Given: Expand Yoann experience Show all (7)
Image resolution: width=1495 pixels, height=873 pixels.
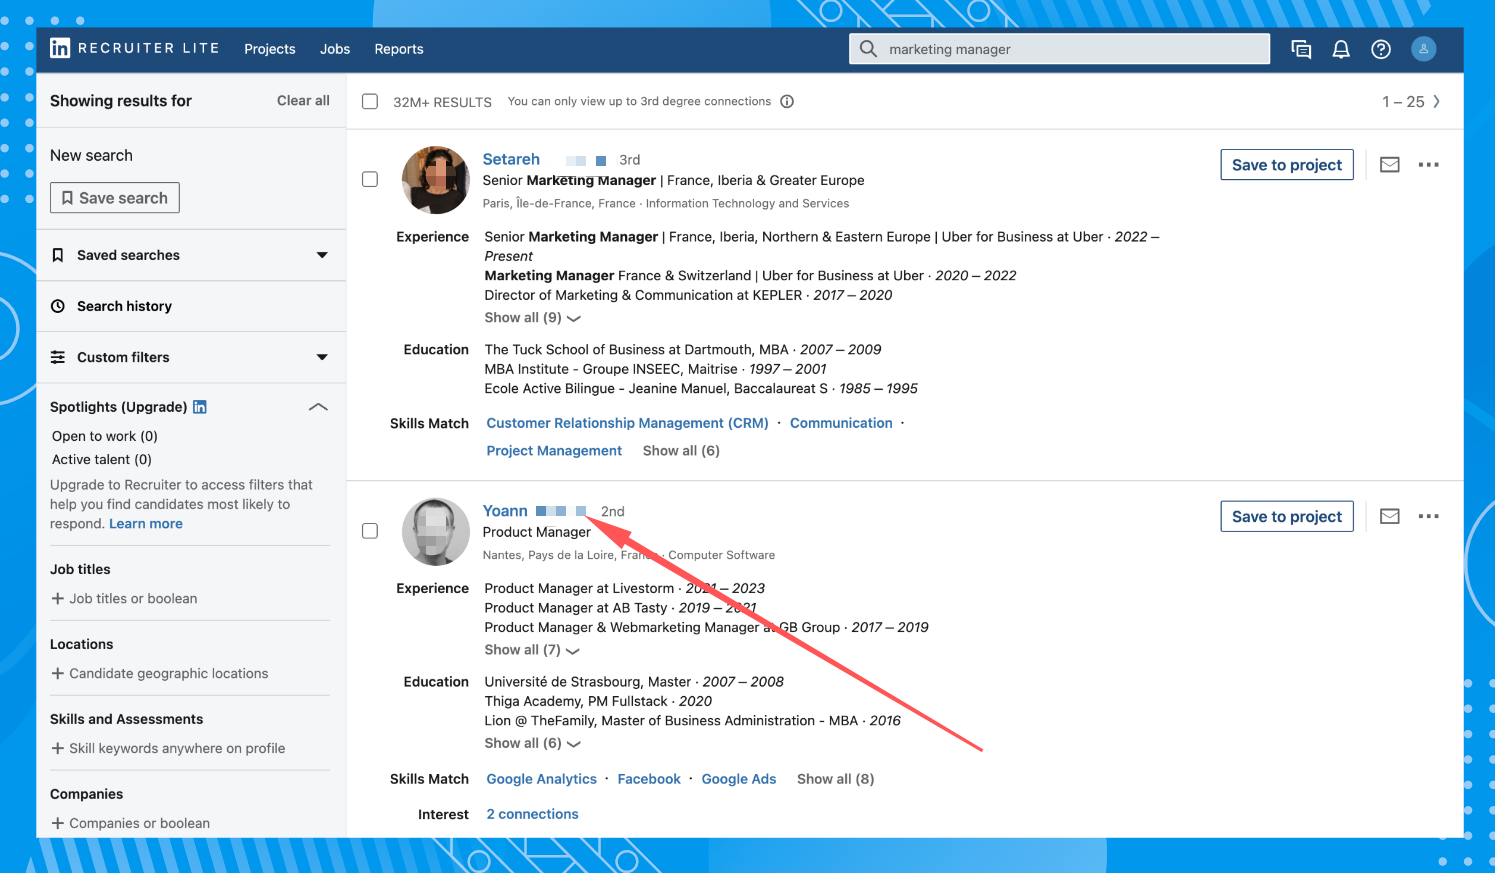Looking at the screenshot, I should point(532,650).
